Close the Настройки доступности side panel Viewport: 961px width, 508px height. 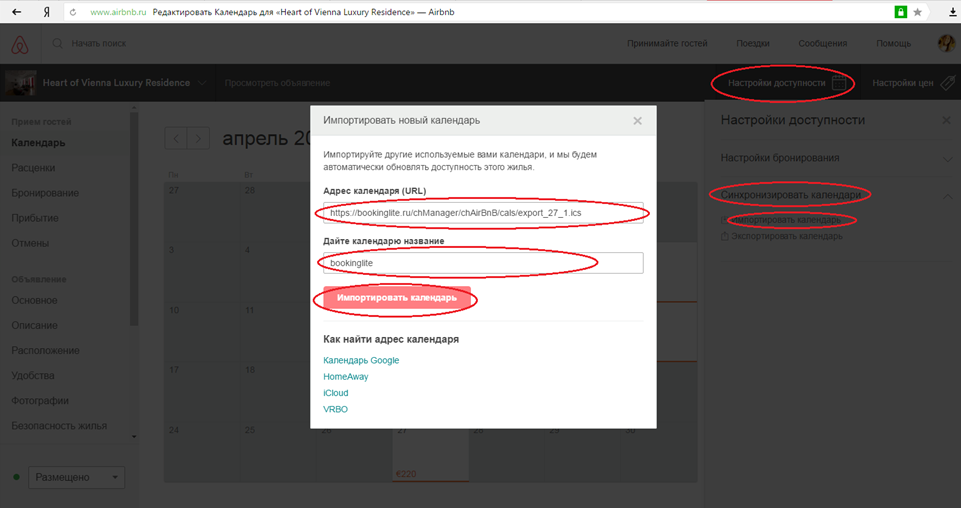pyautogui.click(x=946, y=120)
